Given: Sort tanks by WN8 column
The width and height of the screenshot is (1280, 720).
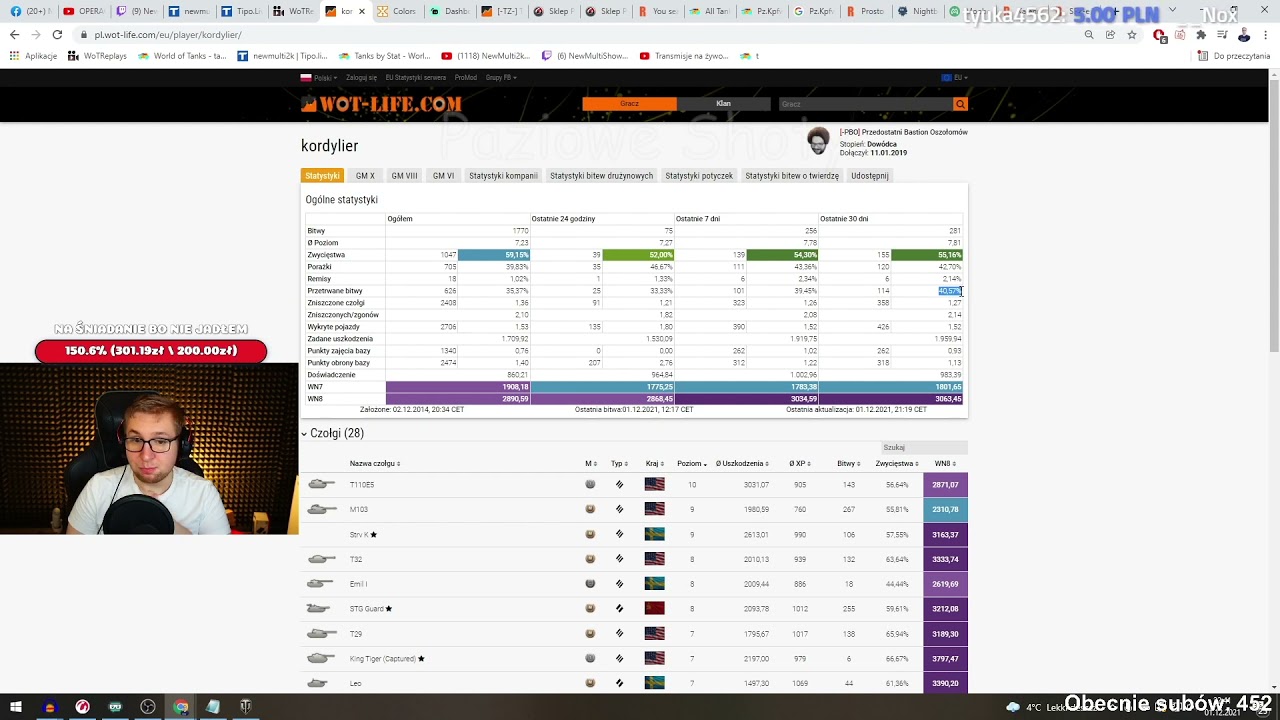Looking at the screenshot, I should [945, 464].
